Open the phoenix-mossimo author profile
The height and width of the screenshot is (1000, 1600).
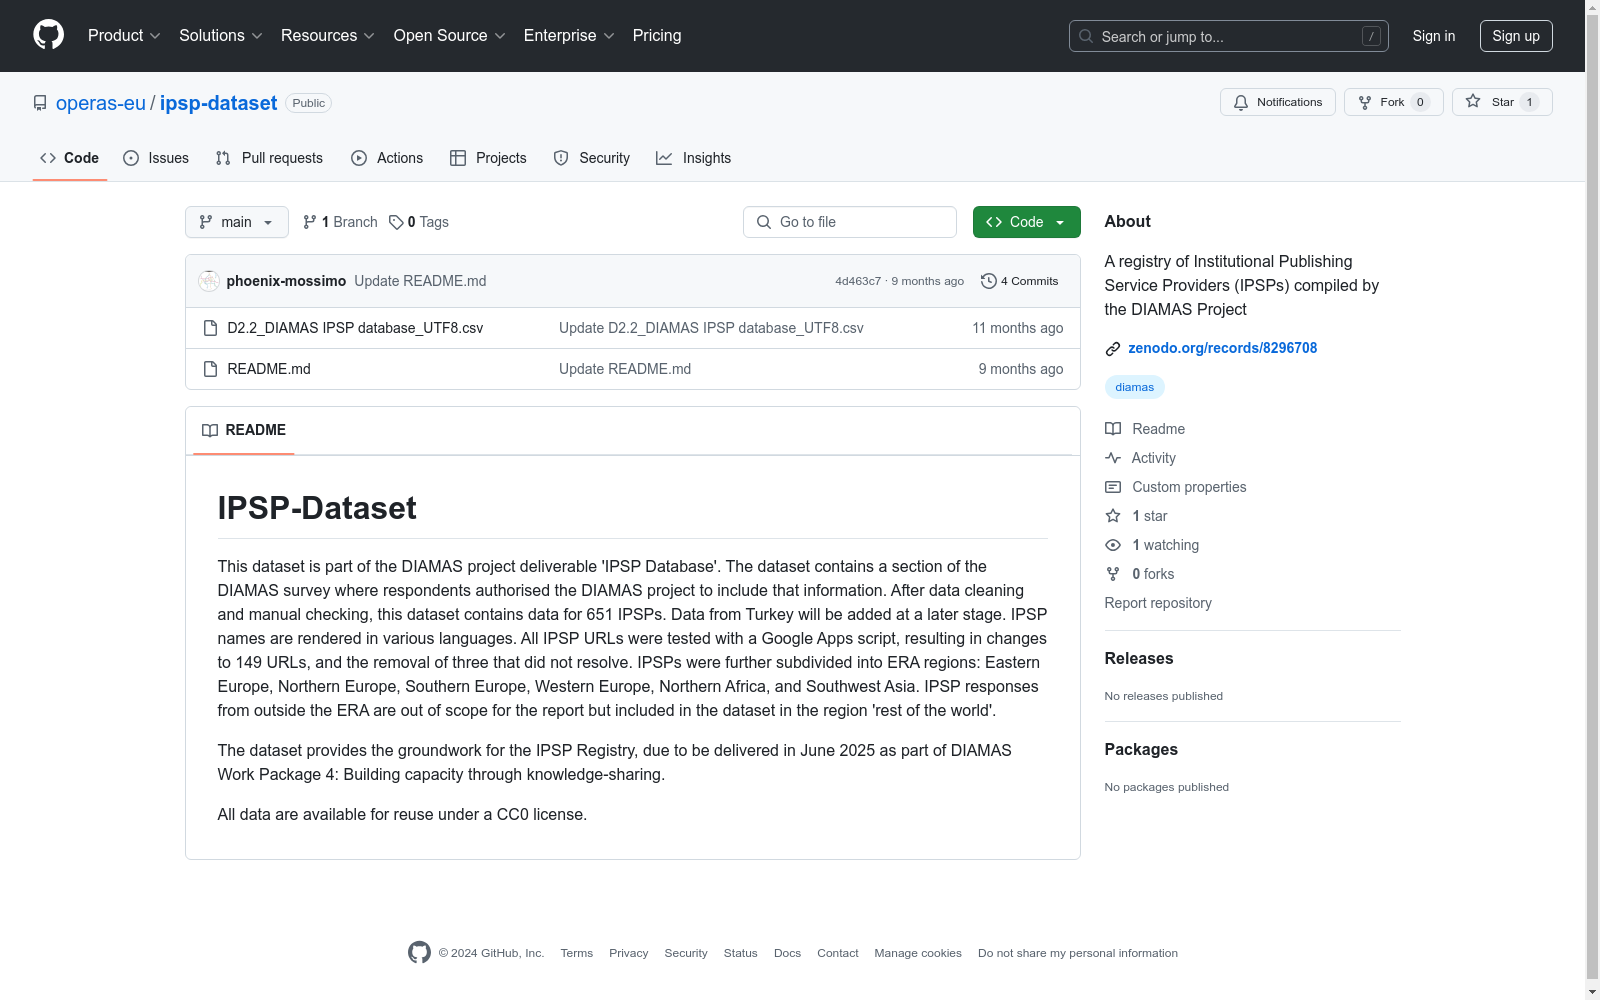coord(286,281)
